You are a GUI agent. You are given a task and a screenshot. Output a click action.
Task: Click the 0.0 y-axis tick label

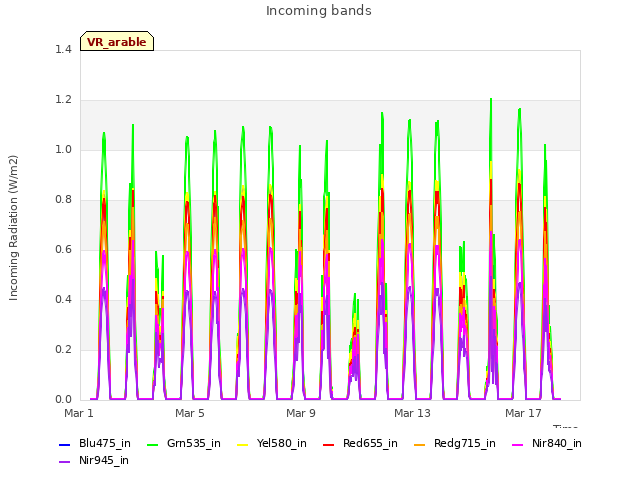pyautogui.click(x=63, y=400)
